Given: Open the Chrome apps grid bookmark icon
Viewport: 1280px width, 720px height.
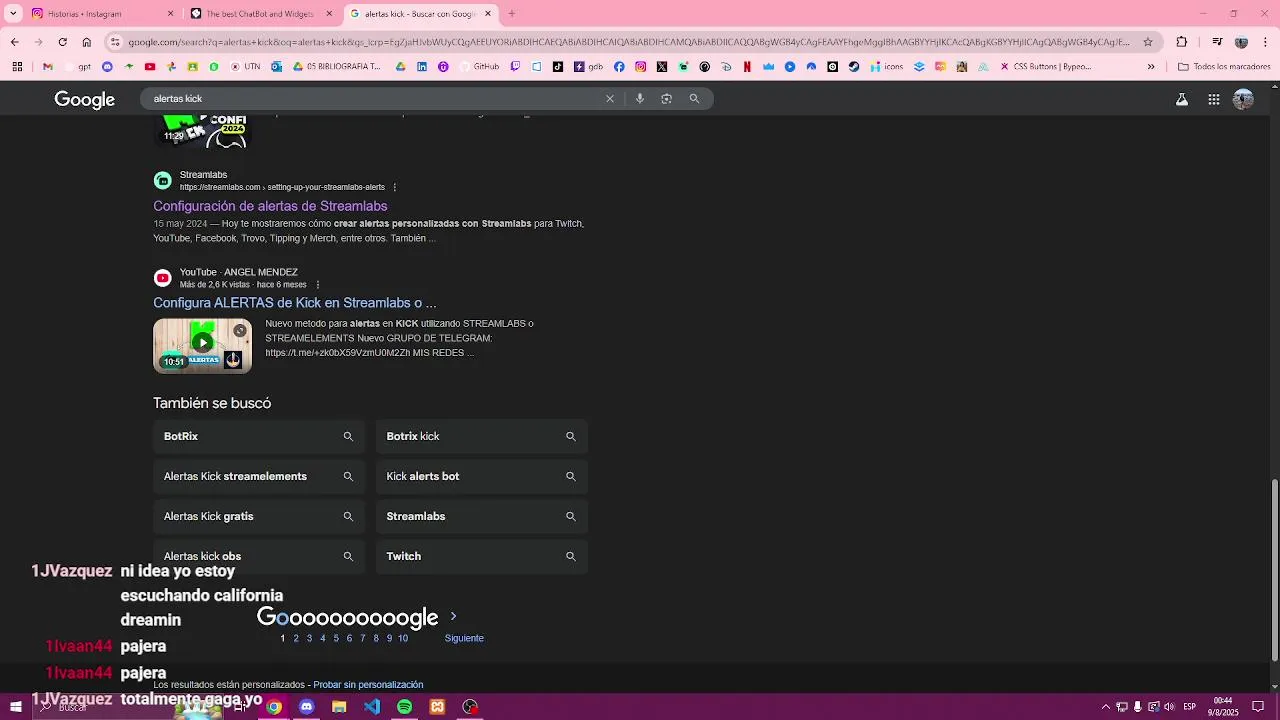Looking at the screenshot, I should [17, 67].
